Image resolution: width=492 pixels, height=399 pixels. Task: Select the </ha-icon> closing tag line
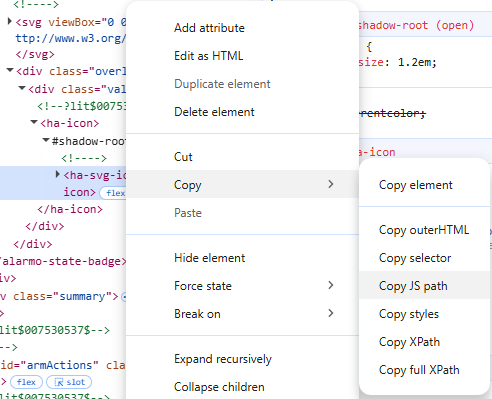pyautogui.click(x=70, y=209)
